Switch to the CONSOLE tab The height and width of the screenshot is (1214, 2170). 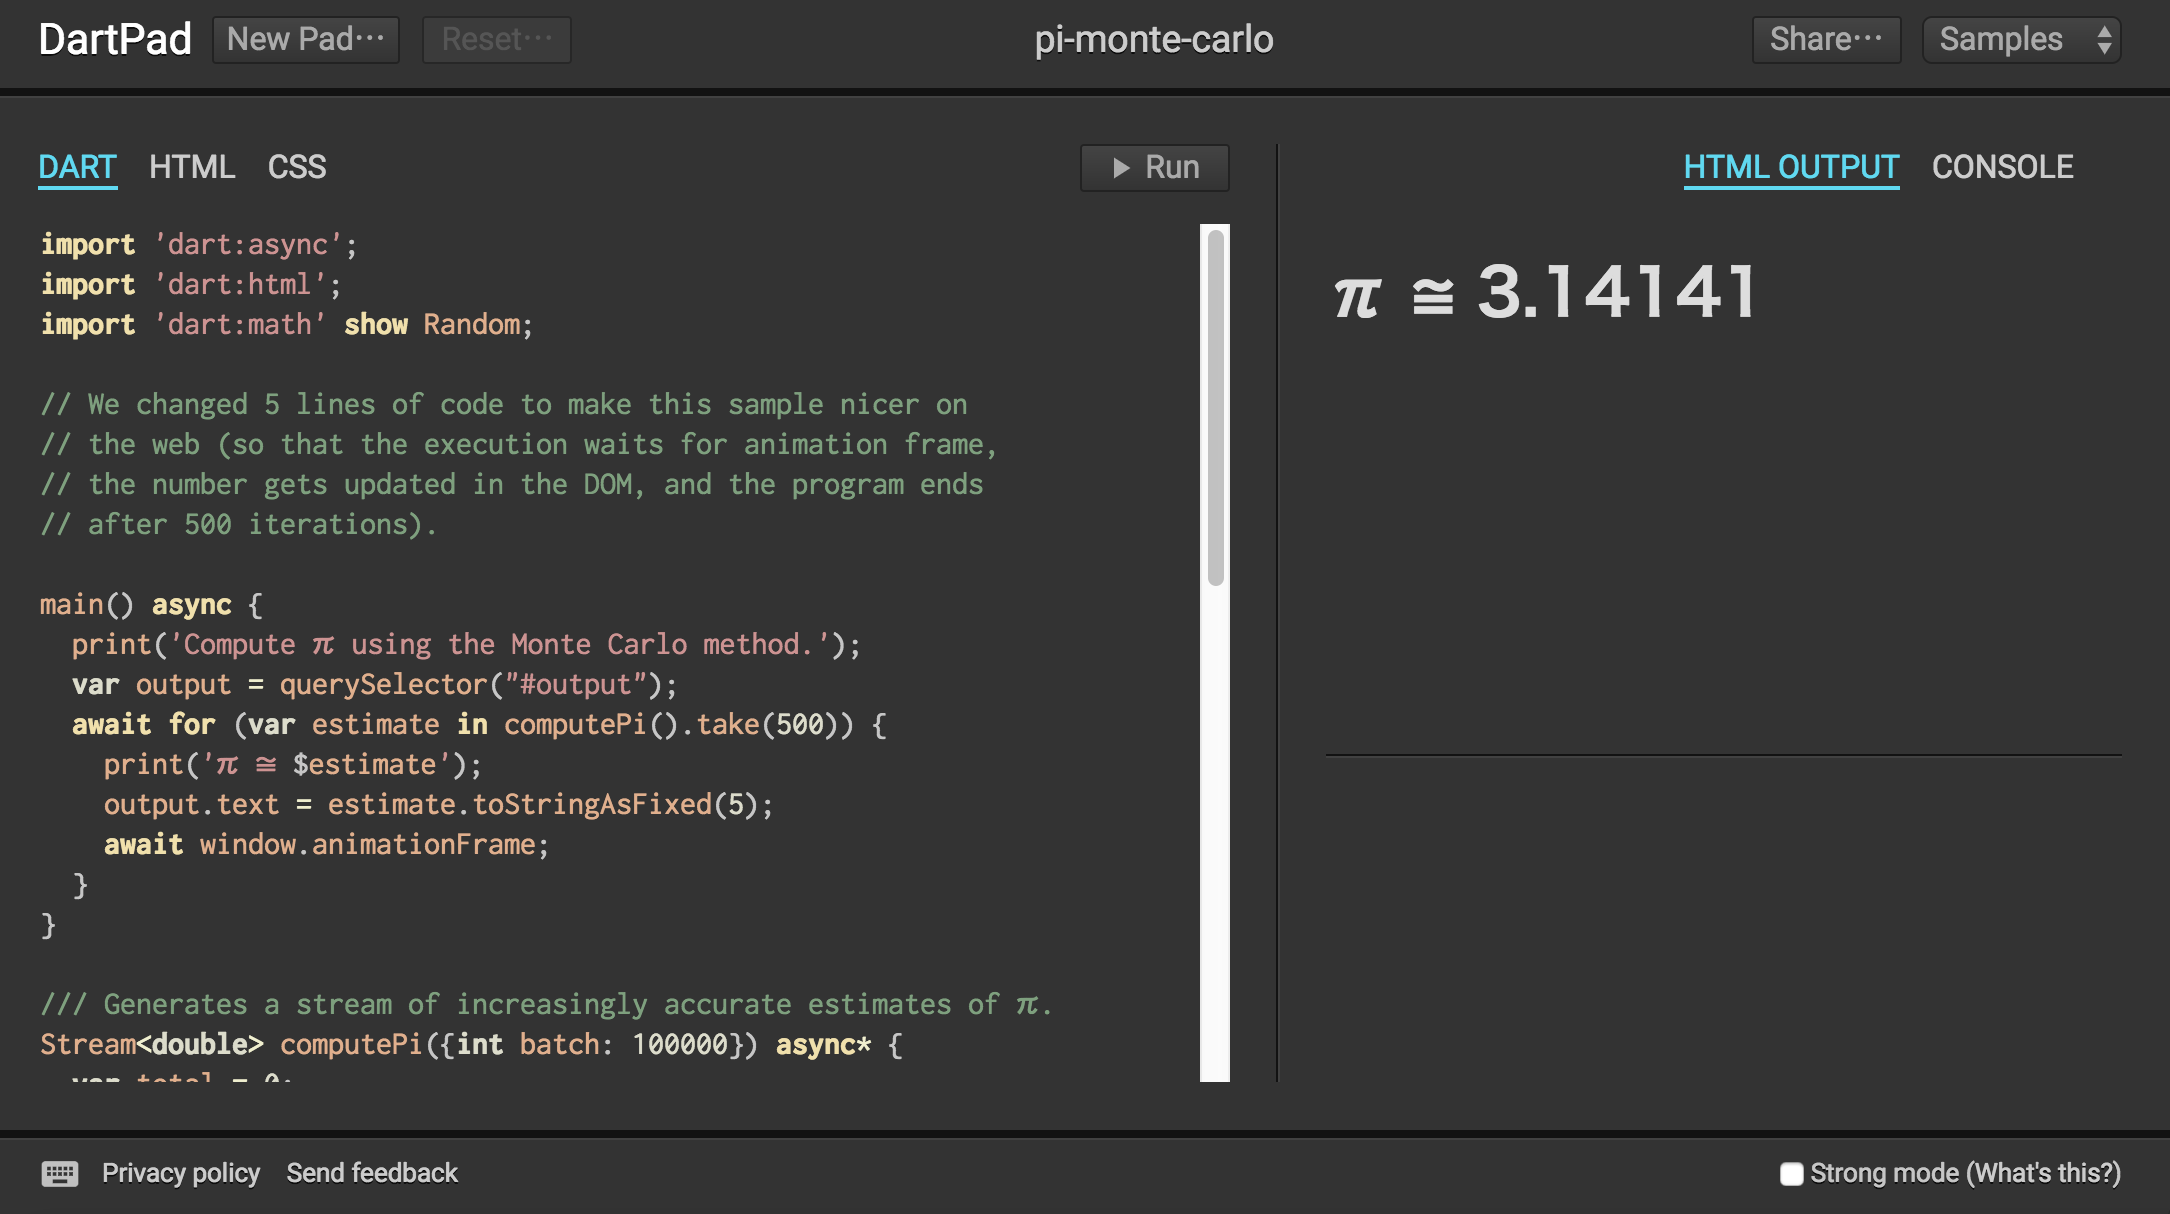click(2003, 167)
